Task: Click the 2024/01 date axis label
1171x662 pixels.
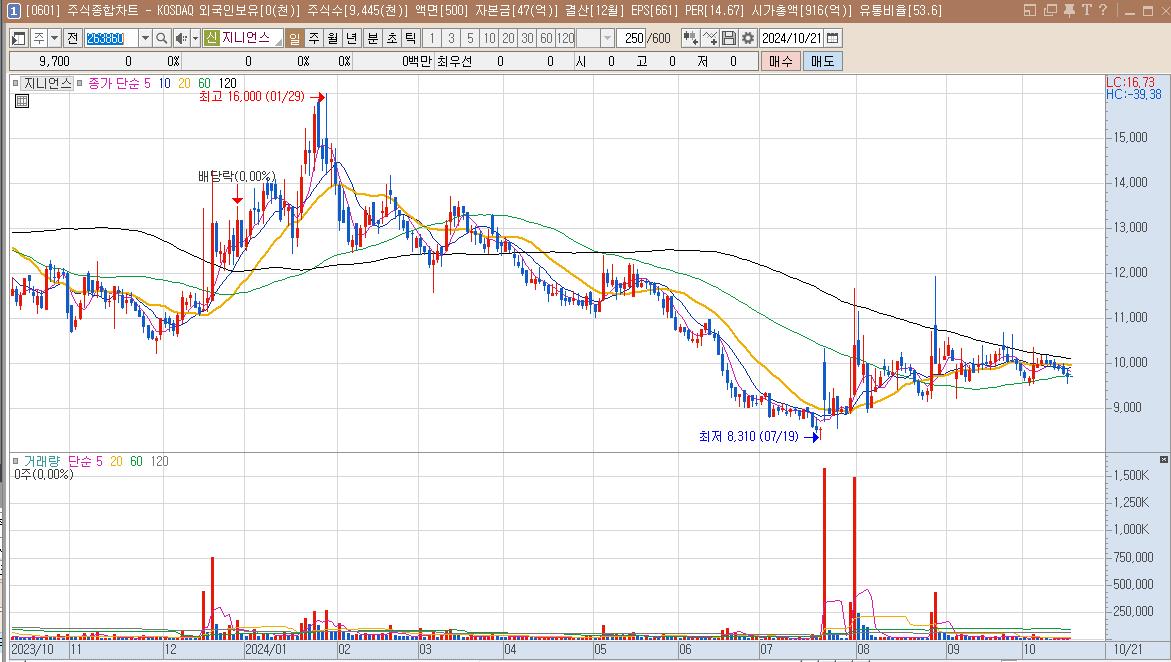Action: (x=265, y=649)
